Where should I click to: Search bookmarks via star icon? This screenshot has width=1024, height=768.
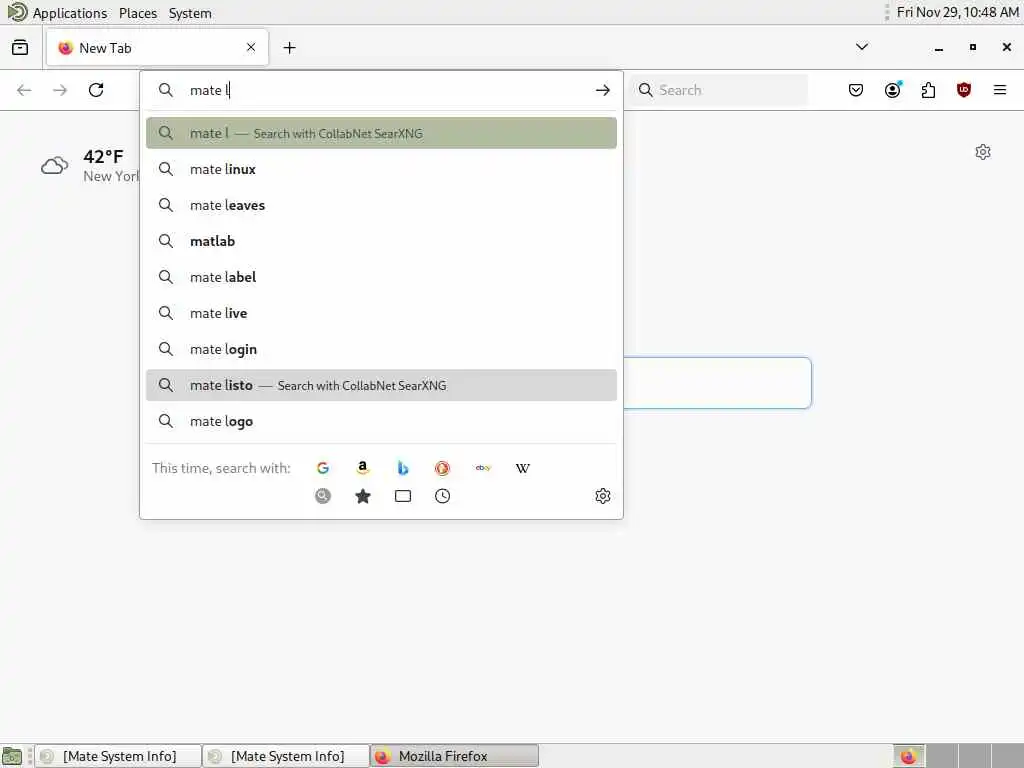point(362,496)
